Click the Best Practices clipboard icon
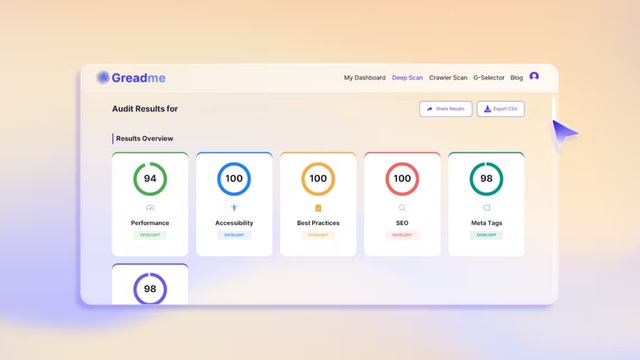The width and height of the screenshot is (640, 360). [318, 208]
